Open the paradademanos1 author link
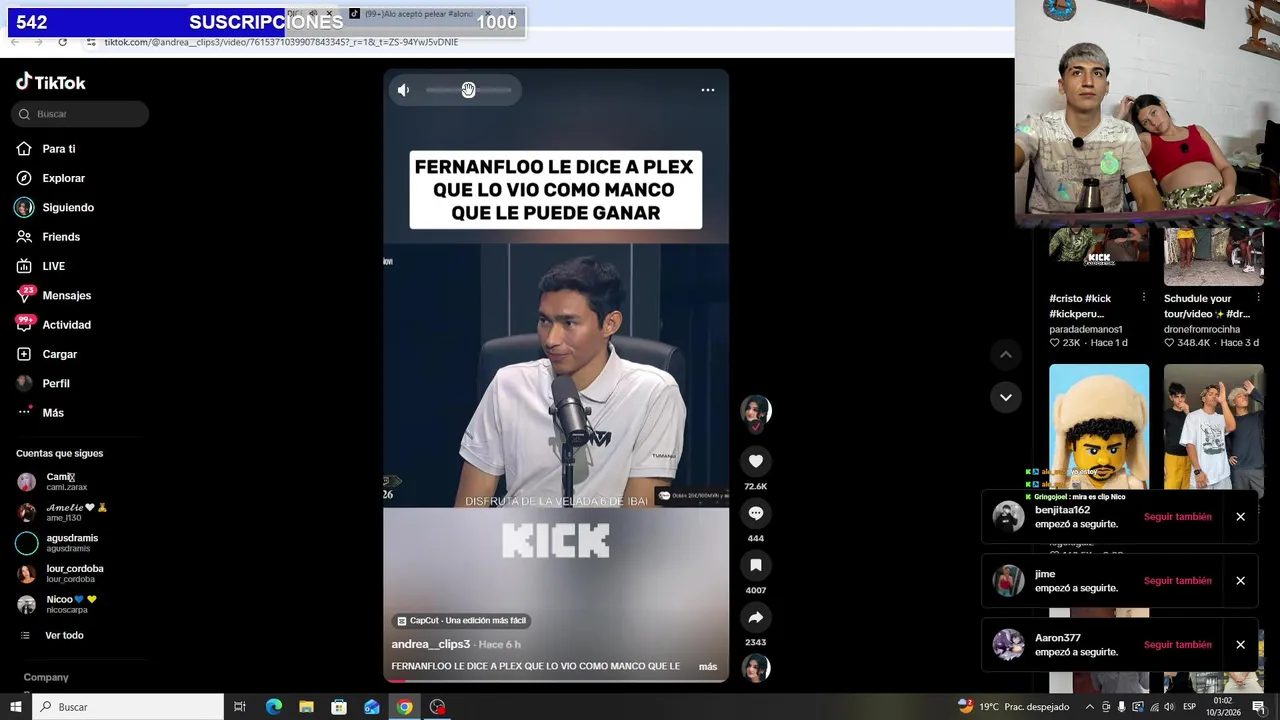1280x720 pixels. coord(1085,329)
